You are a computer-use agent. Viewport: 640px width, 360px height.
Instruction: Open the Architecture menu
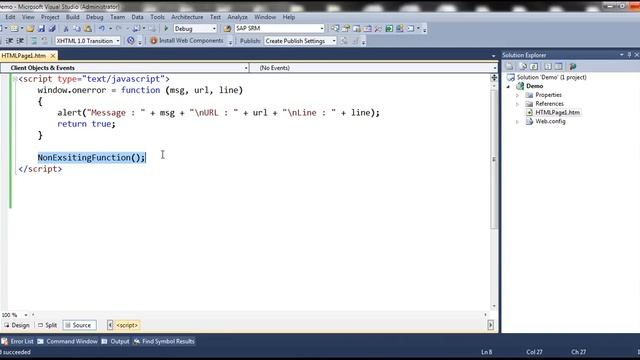tap(187, 17)
